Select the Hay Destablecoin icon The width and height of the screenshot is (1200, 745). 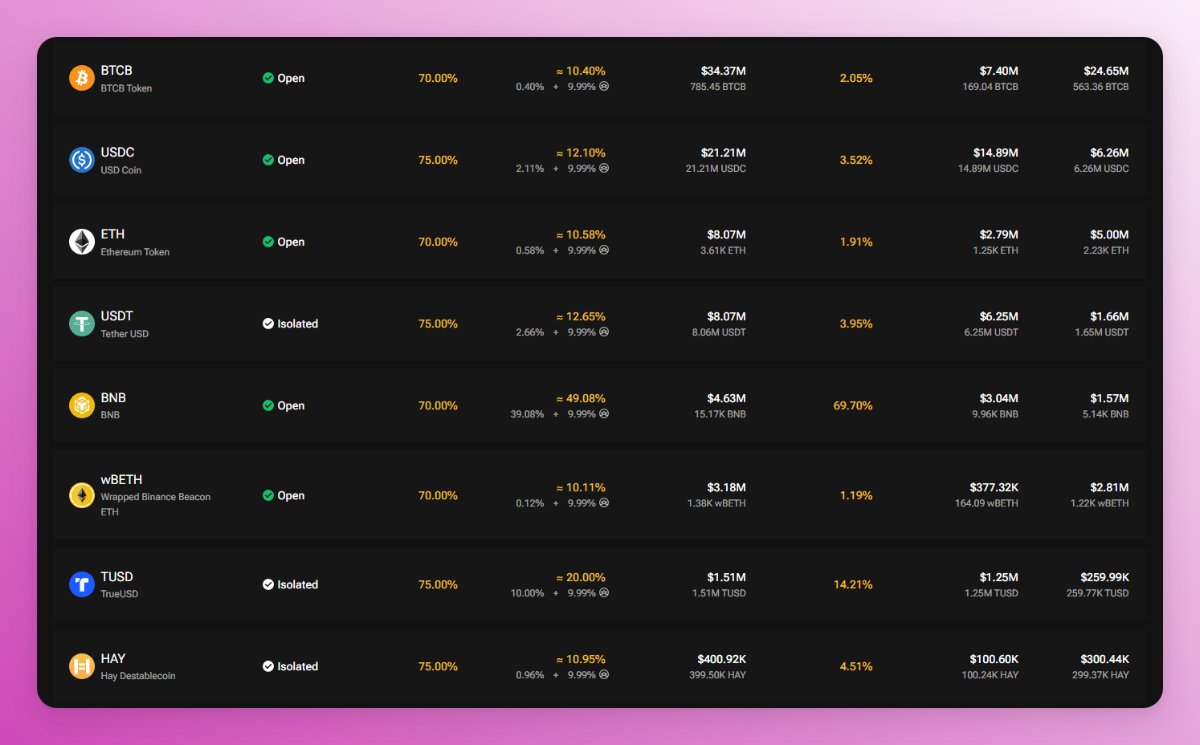point(82,666)
